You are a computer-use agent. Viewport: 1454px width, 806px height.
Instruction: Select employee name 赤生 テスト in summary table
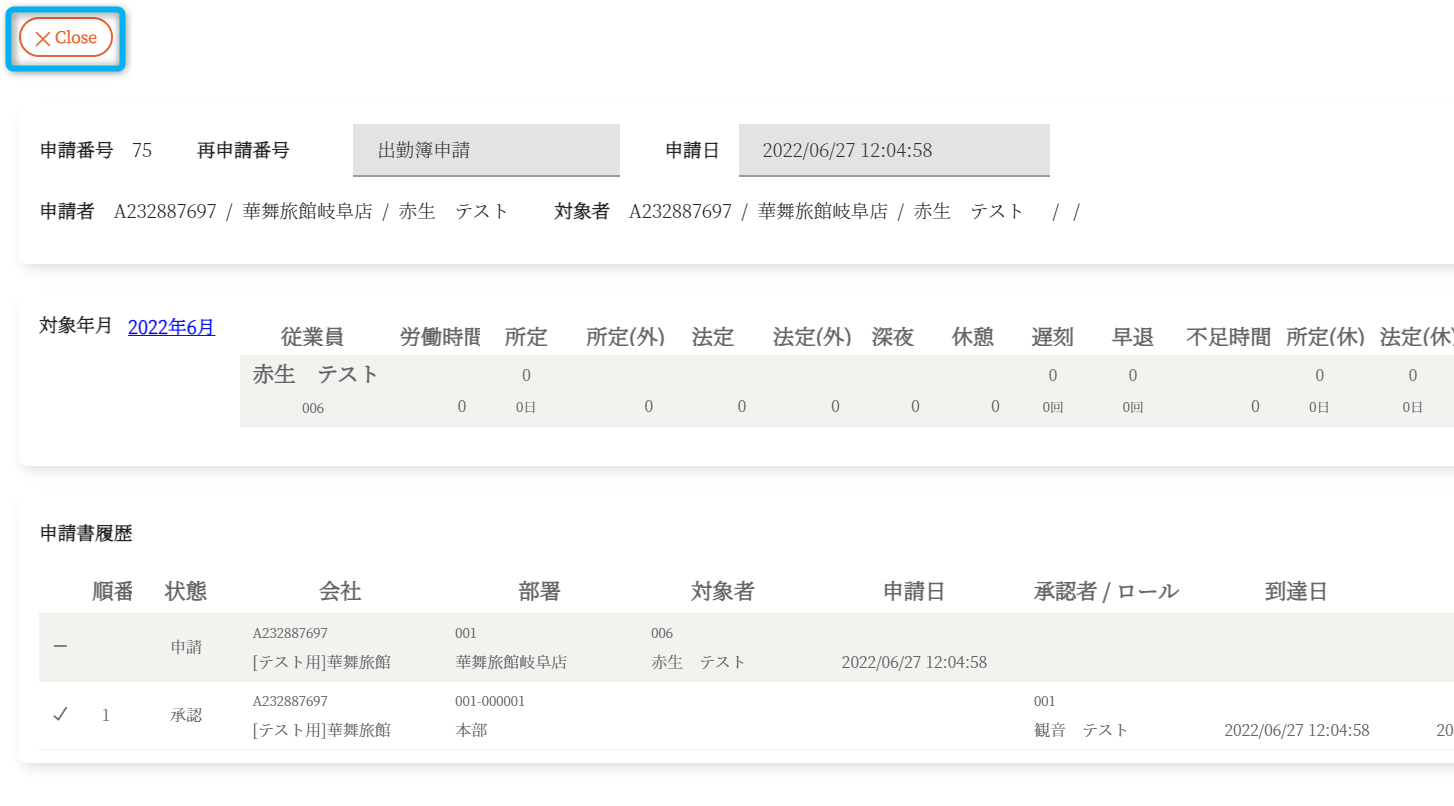tap(316, 374)
